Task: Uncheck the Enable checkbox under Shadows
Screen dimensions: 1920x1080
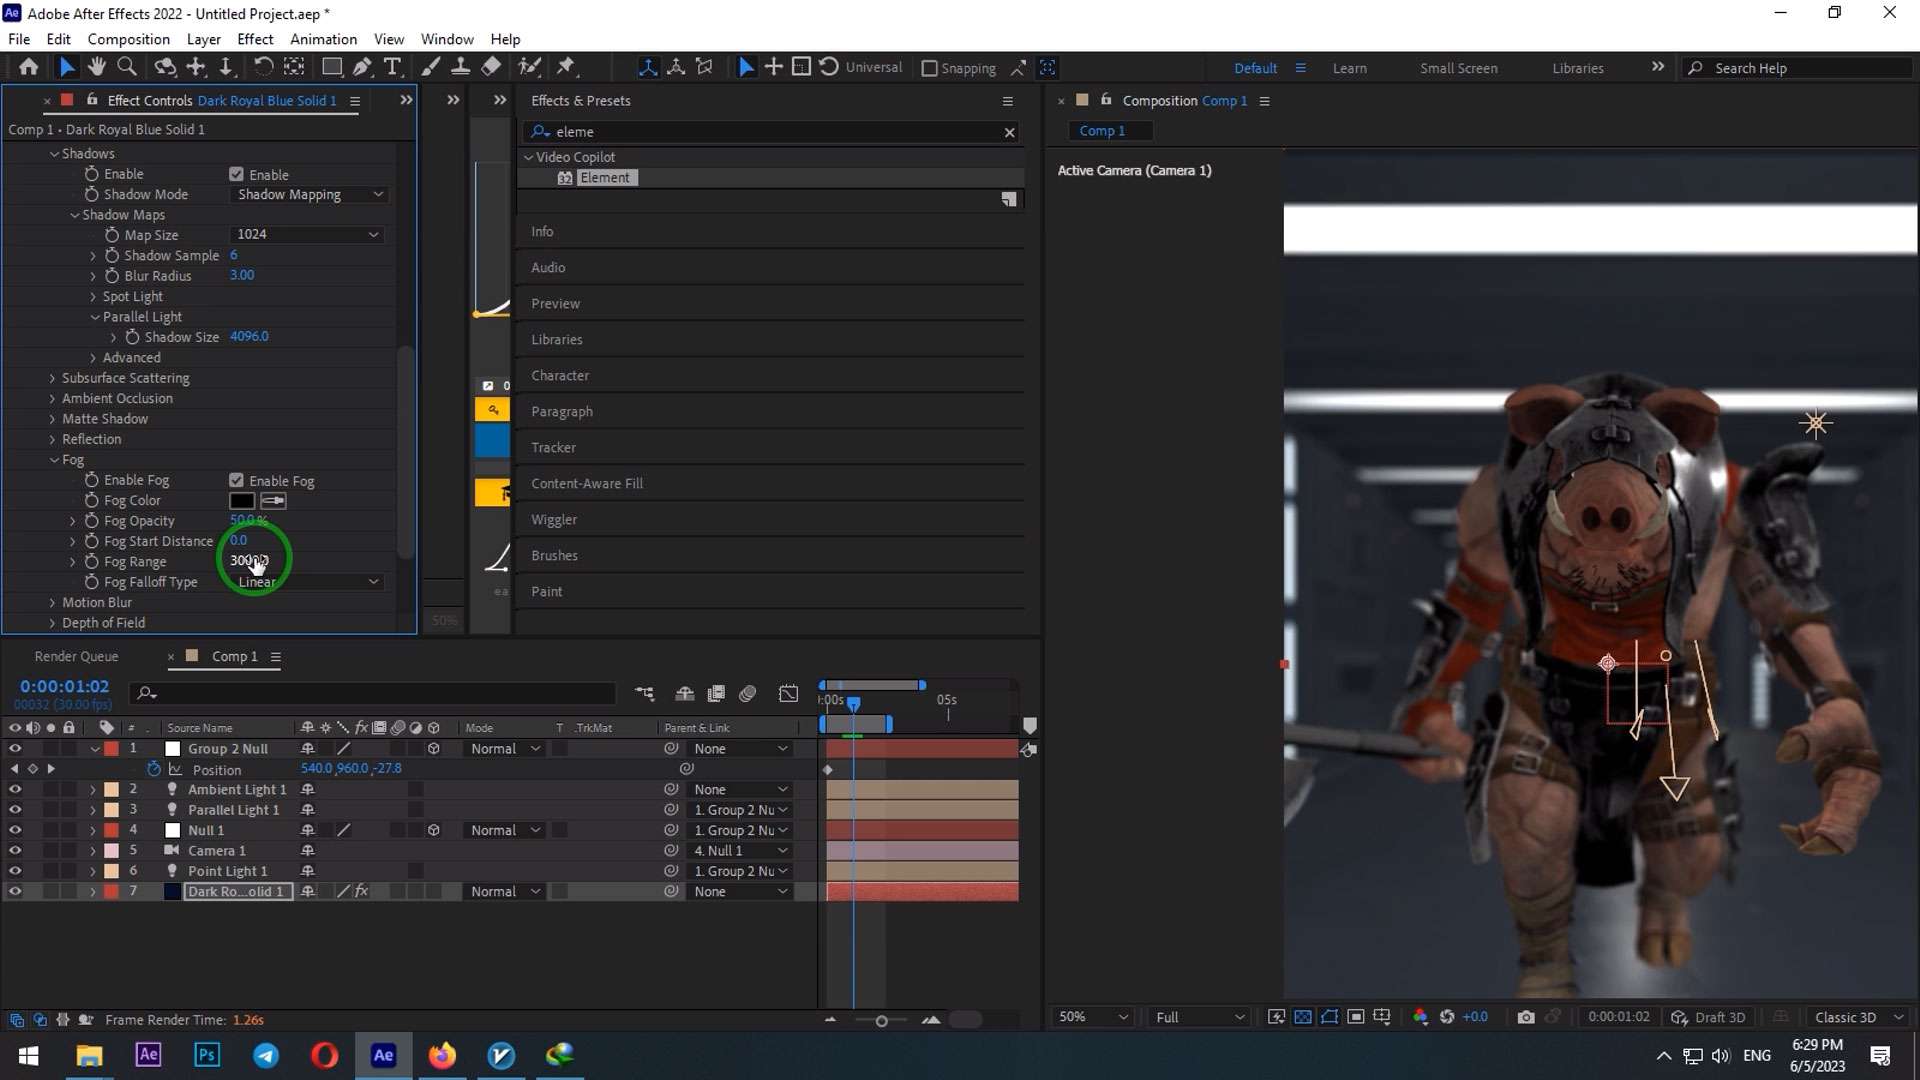Action: click(x=237, y=173)
